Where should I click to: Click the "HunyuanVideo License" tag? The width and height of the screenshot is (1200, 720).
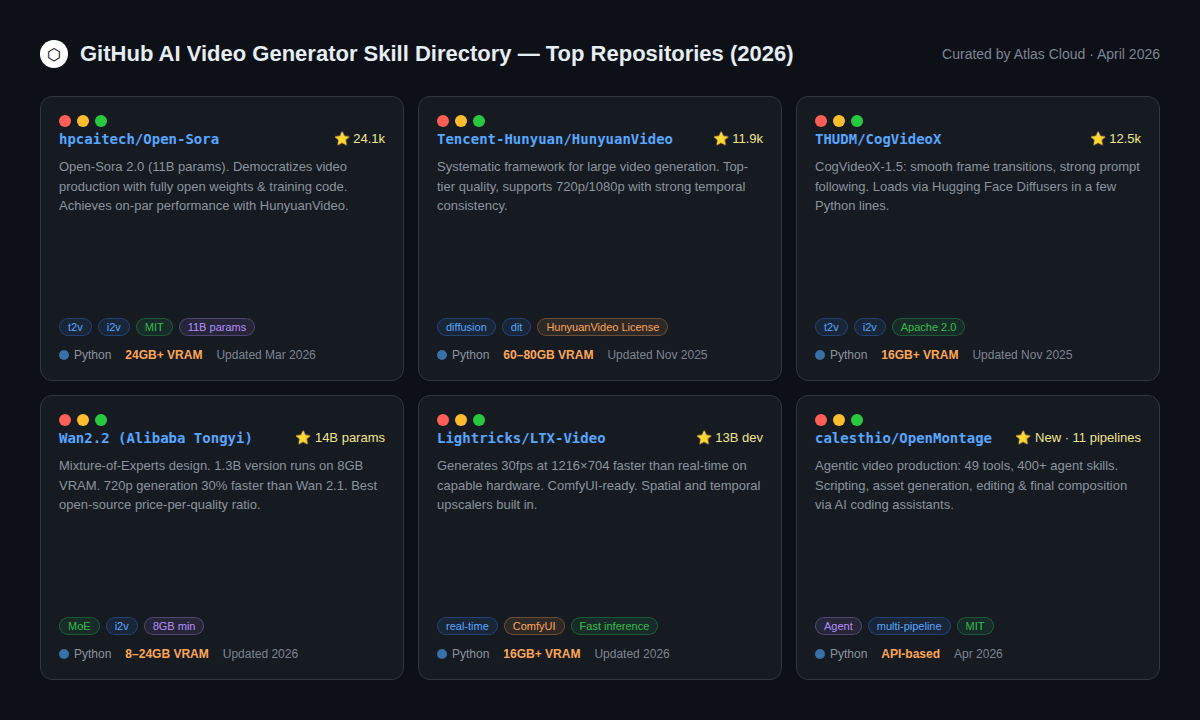[x=602, y=326]
